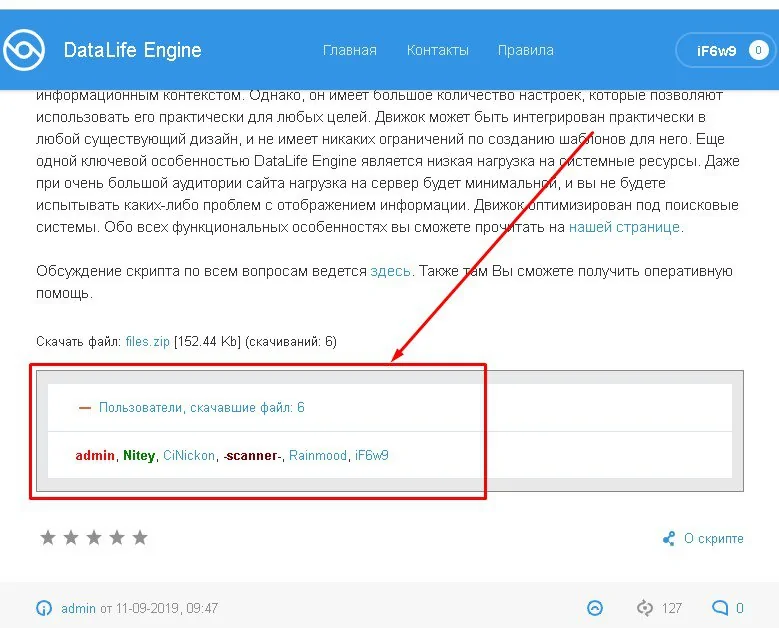Click the file size text [152.44 Kb]

point(207,342)
